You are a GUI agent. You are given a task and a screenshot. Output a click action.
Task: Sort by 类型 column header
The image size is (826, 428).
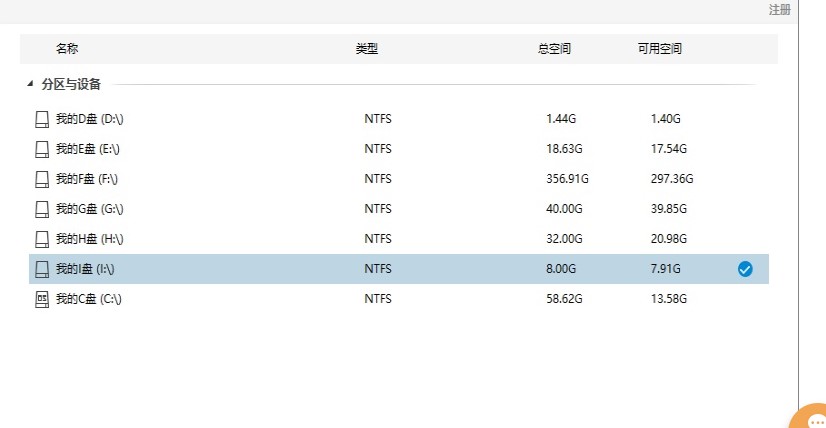(367, 49)
